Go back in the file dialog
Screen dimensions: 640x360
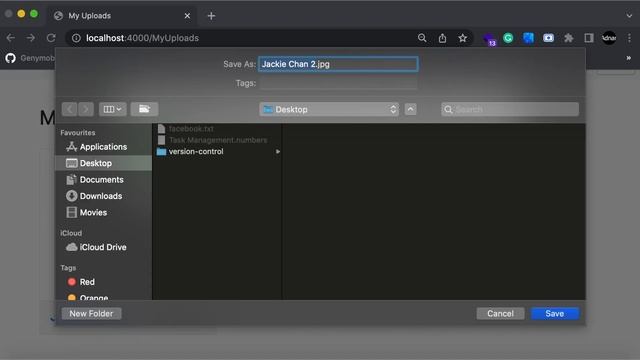(70, 109)
